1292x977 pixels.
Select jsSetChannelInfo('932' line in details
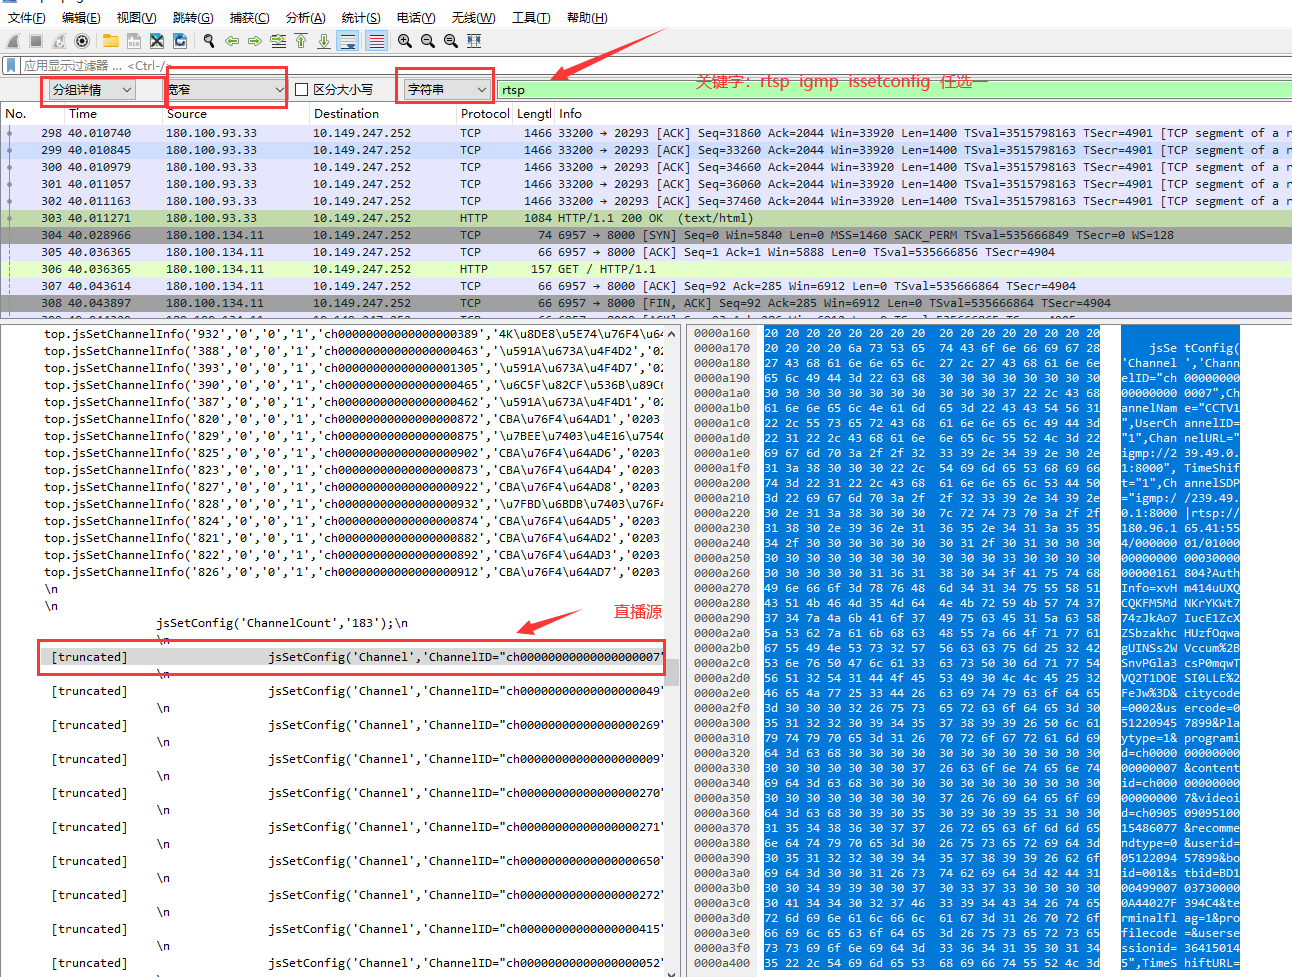(353, 334)
